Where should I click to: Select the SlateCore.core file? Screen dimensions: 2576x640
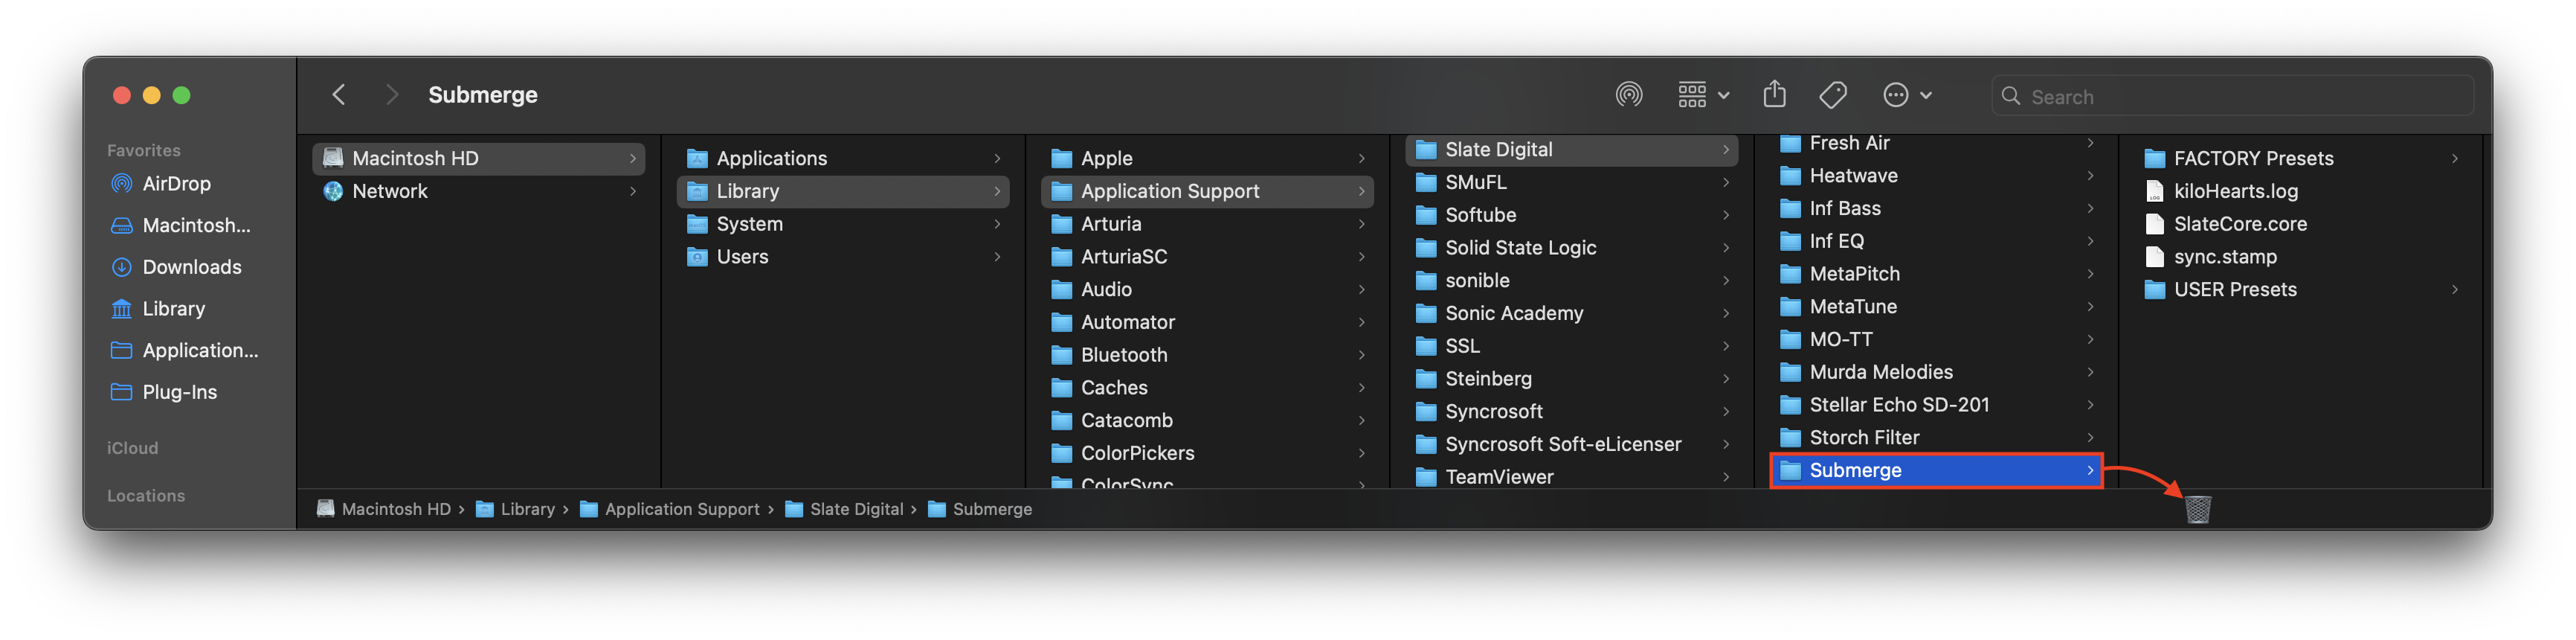(2301, 224)
